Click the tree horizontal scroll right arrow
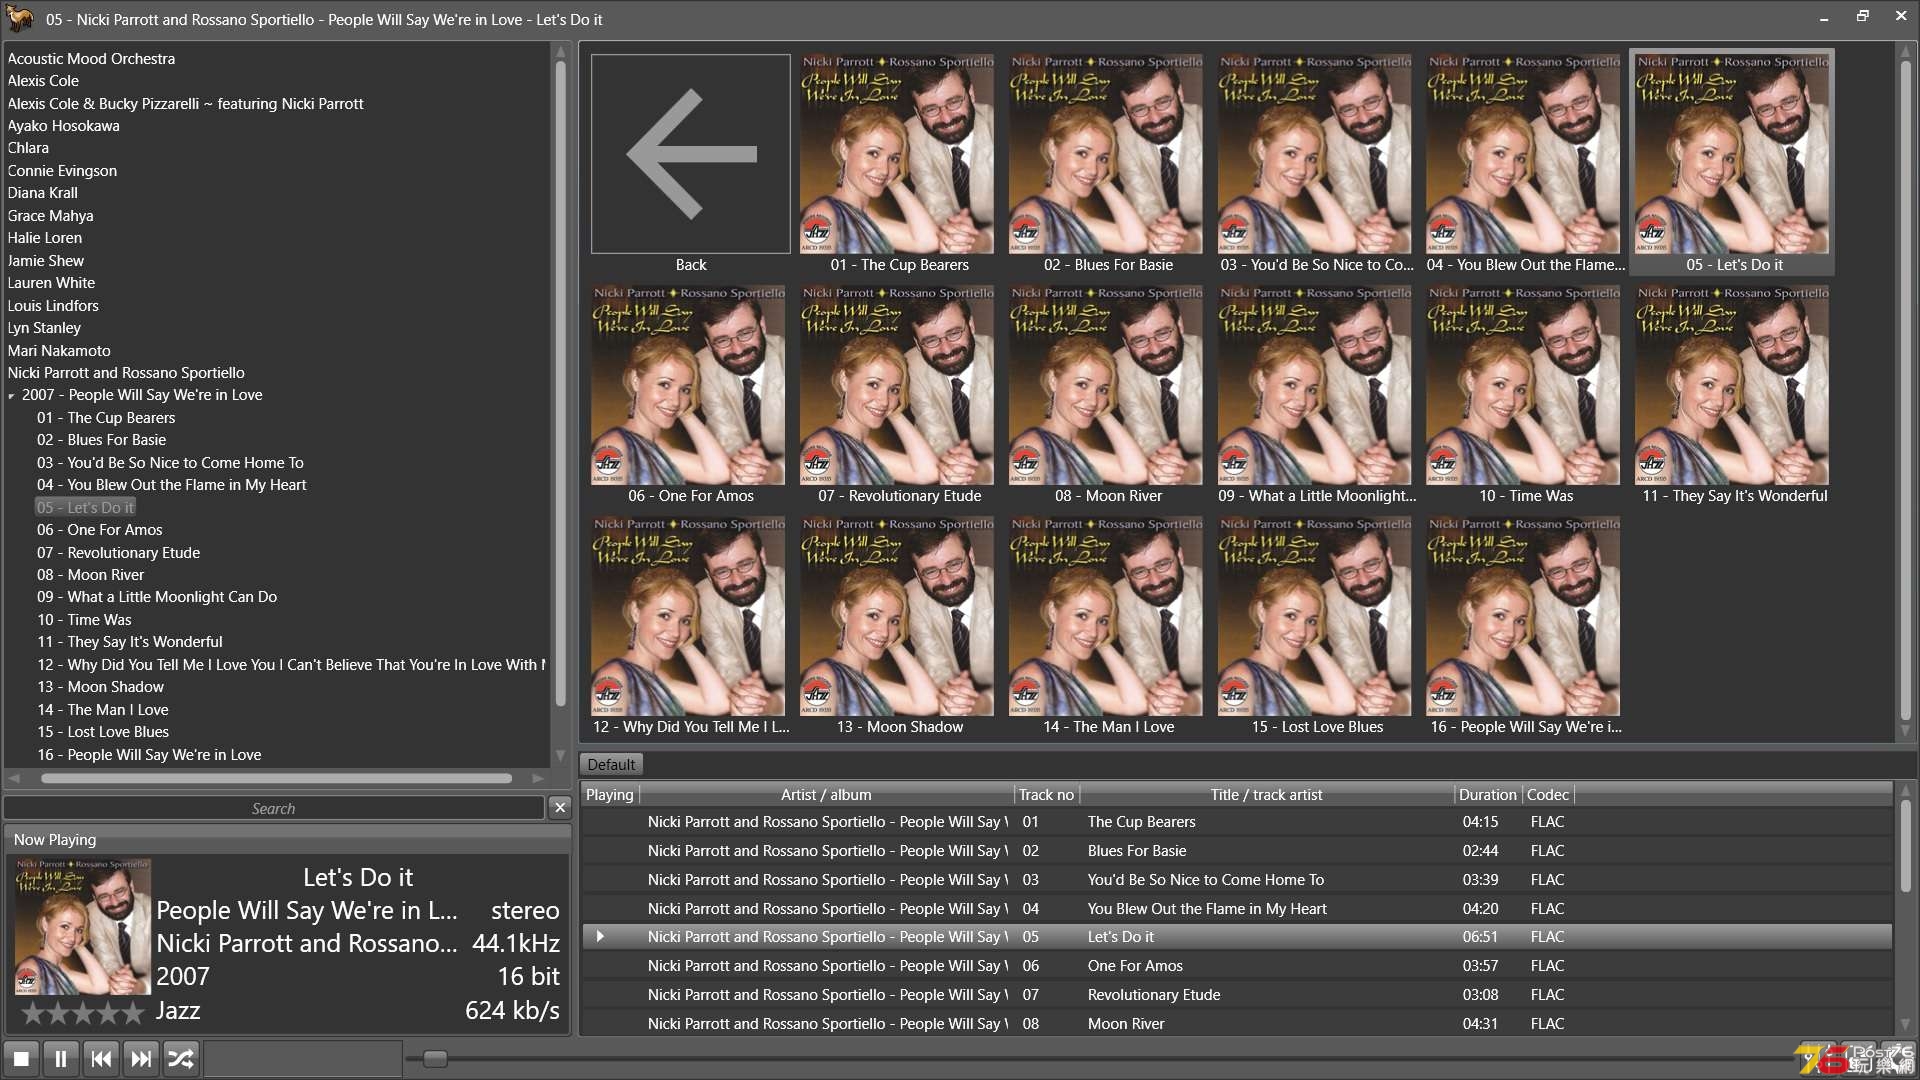Image resolution: width=1920 pixels, height=1080 pixels. pyautogui.click(x=538, y=778)
